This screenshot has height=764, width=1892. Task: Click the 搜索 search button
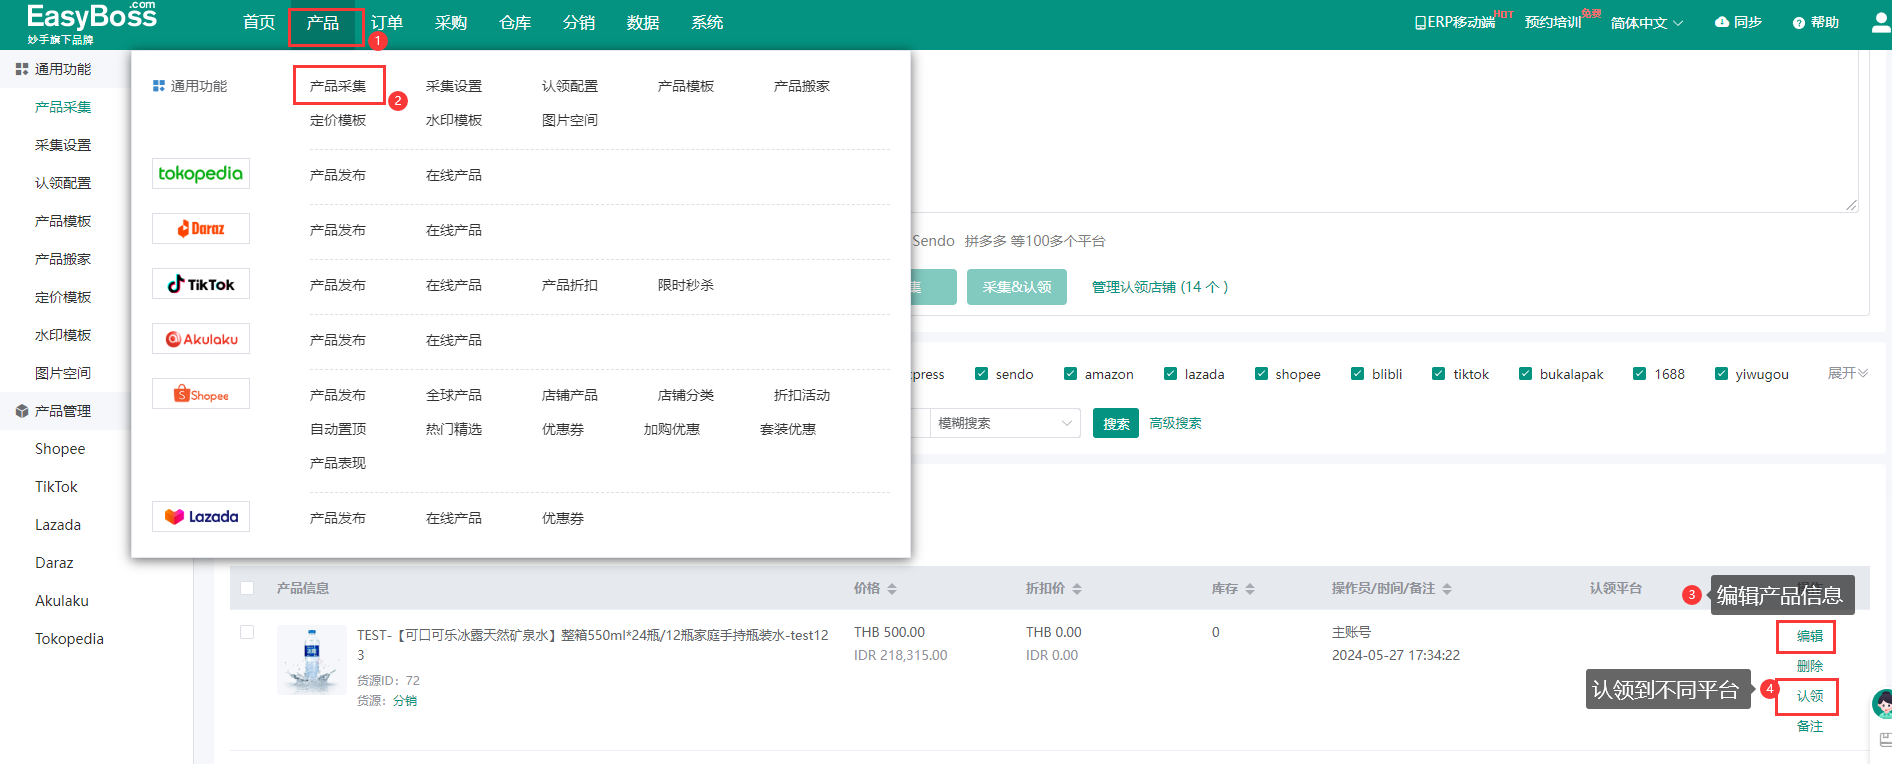(1116, 423)
